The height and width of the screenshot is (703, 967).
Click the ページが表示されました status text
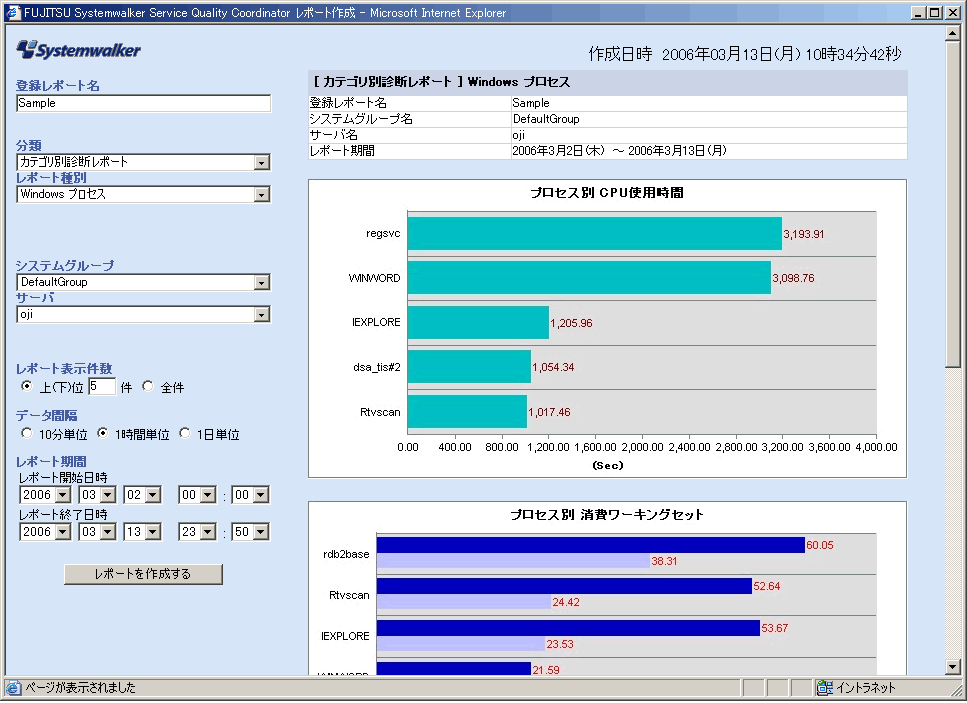(x=80, y=688)
